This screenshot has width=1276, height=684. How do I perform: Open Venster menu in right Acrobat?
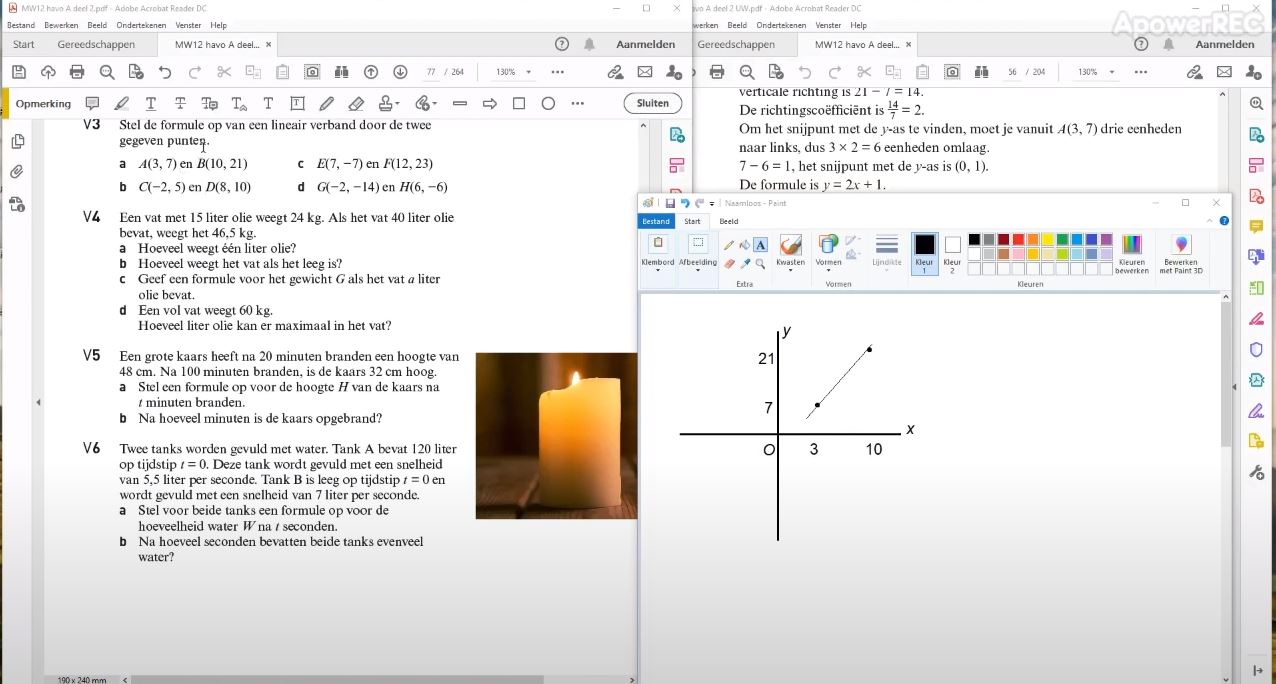pos(828,25)
